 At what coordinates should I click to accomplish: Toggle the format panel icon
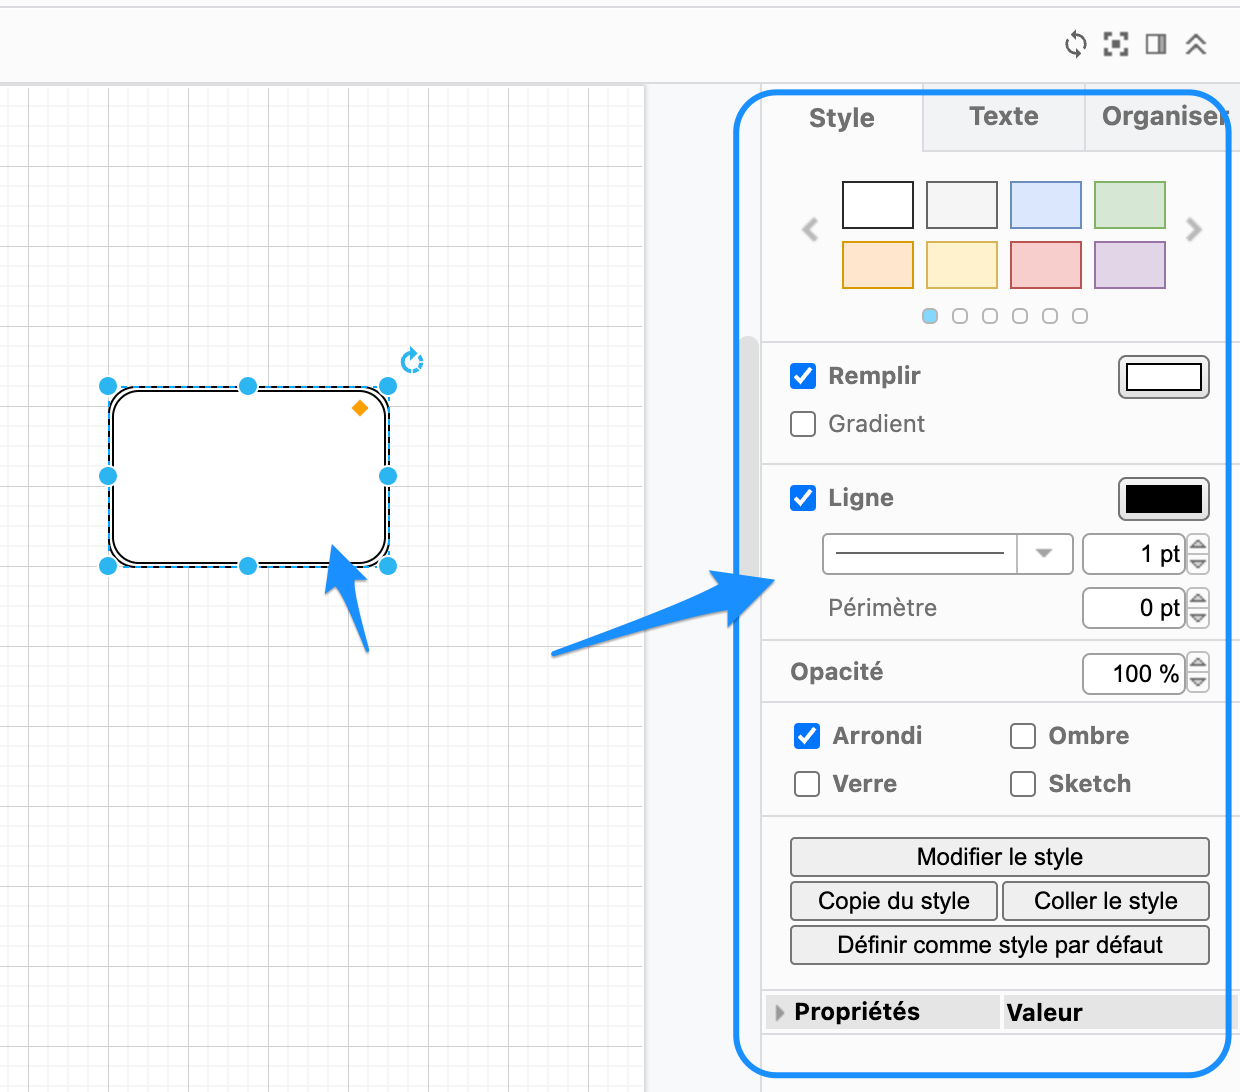(x=1156, y=44)
